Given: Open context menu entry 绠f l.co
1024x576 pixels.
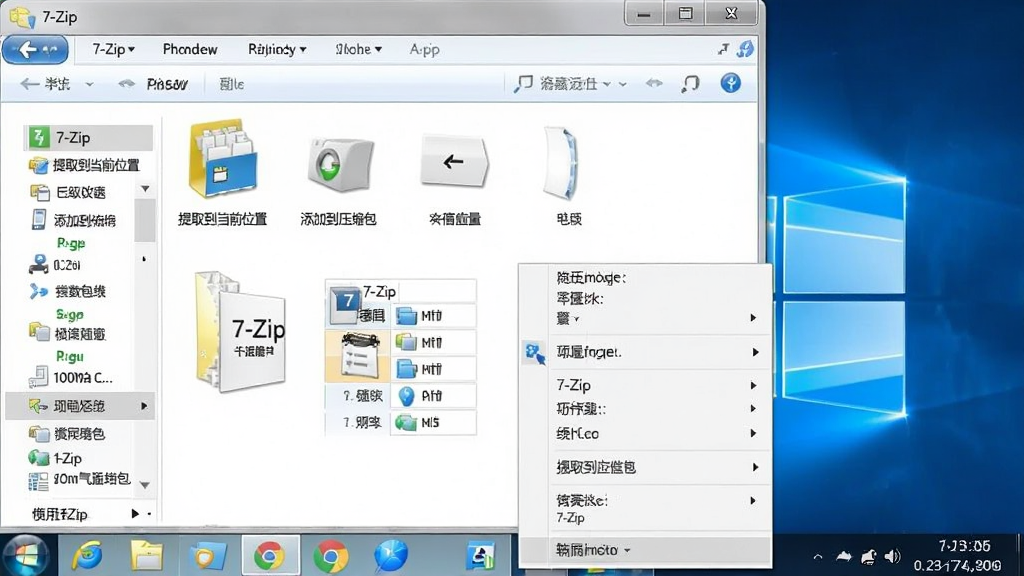Looking at the screenshot, I should pos(660,433).
